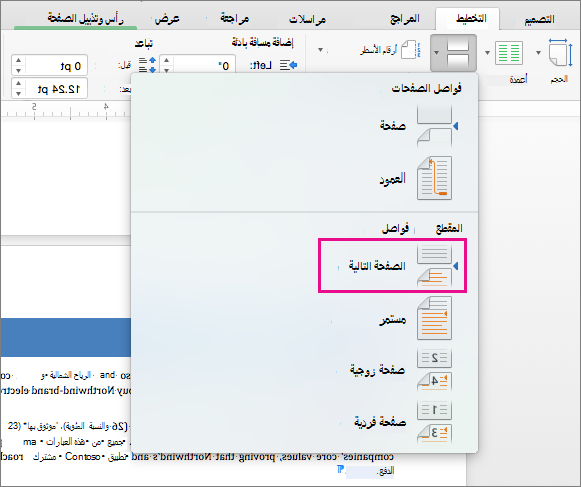This screenshot has height=487, width=581.
Task: Expand the page size dropdown arrow
Action: (538, 53)
